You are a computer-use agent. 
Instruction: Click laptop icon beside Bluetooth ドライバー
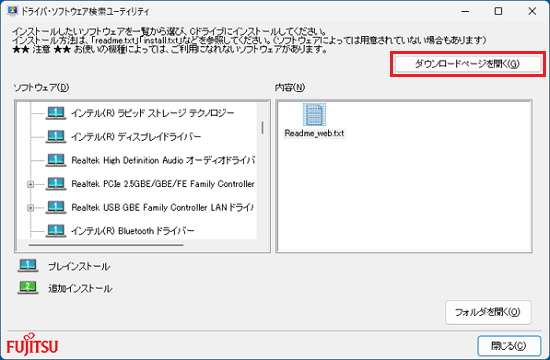pos(56,231)
